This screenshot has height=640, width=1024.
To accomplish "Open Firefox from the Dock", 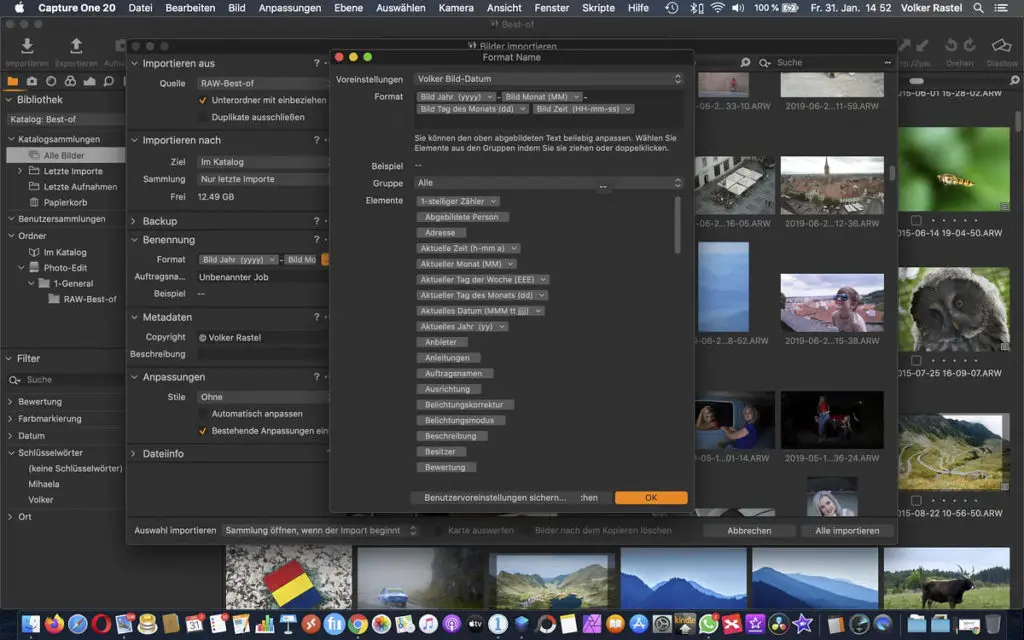I will (x=54, y=624).
